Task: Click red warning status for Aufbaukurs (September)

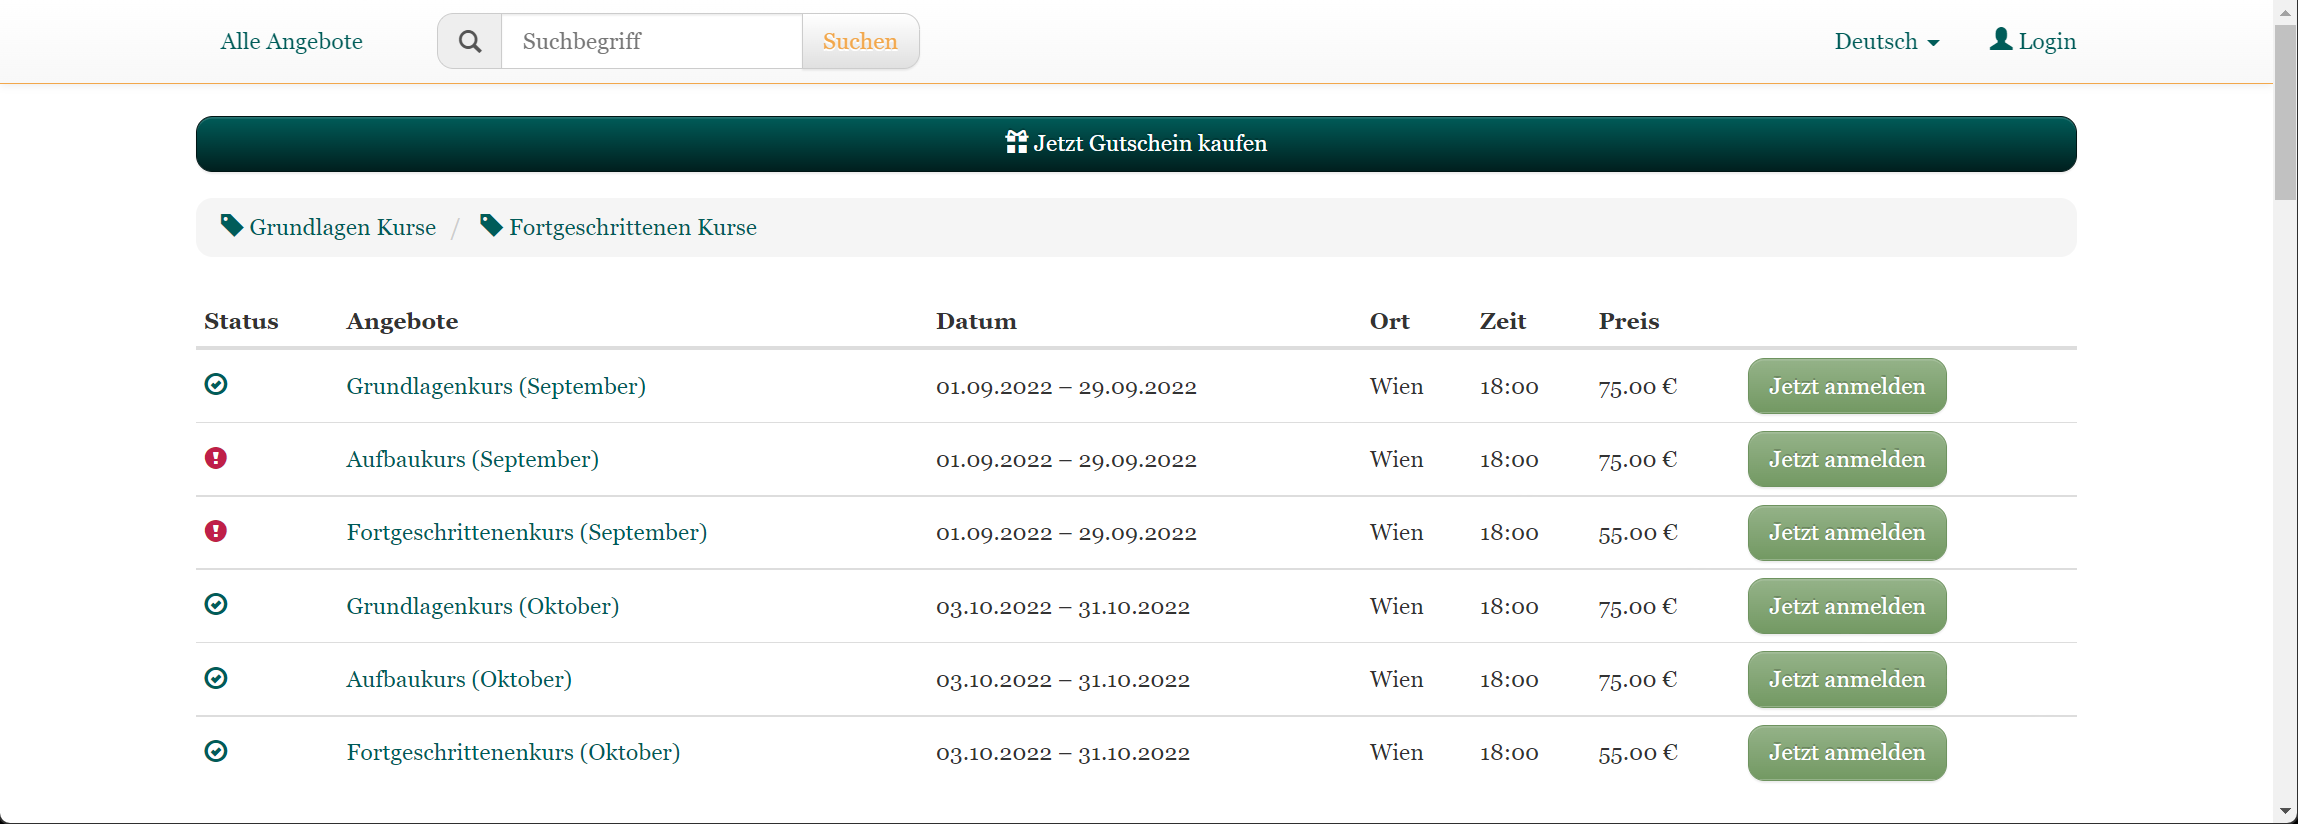Action: (216, 458)
